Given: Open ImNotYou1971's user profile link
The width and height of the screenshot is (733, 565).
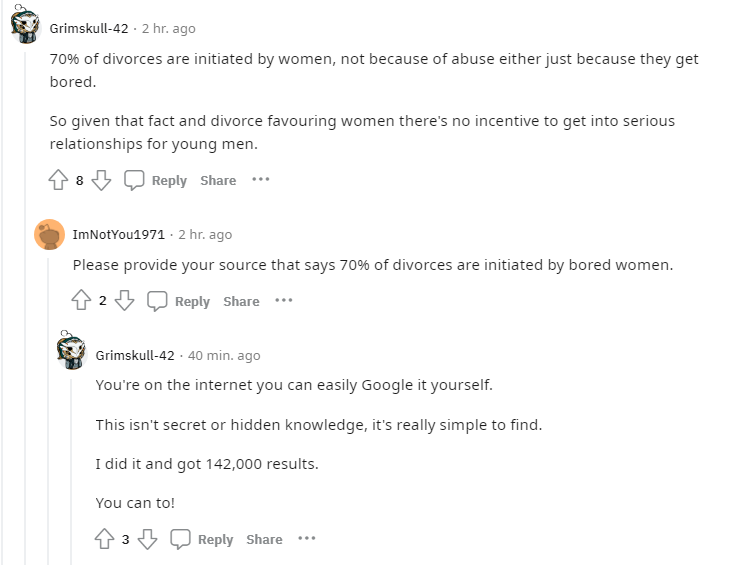Looking at the screenshot, I should [119, 234].
